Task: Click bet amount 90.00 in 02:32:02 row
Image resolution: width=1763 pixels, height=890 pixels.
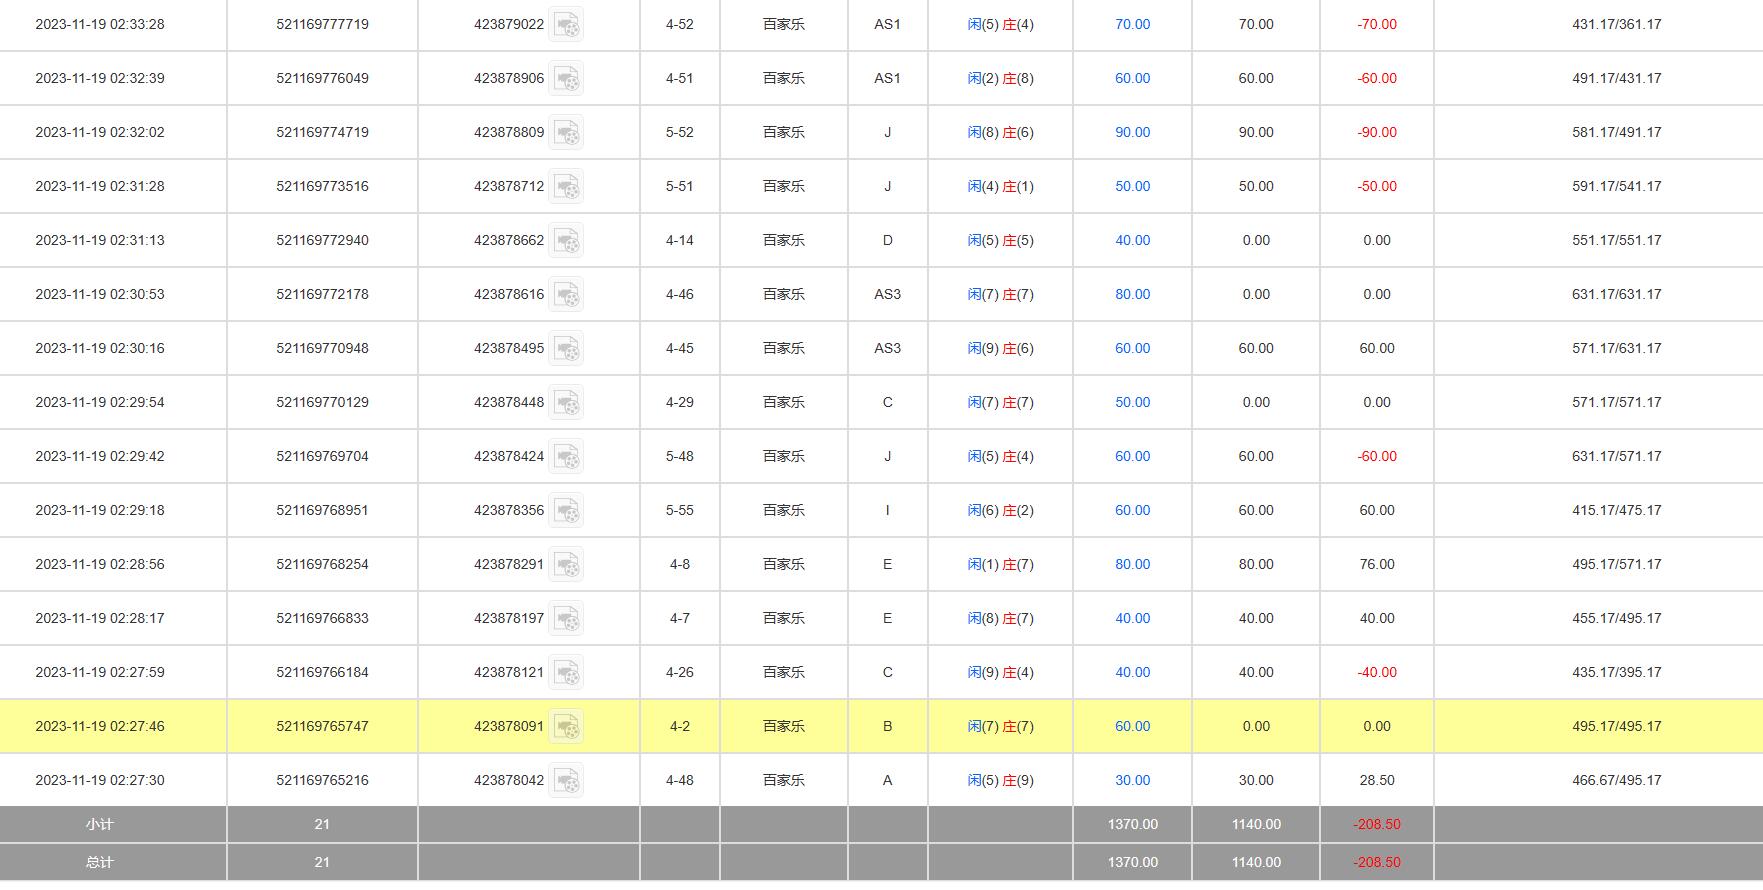Action: pos(1132,132)
